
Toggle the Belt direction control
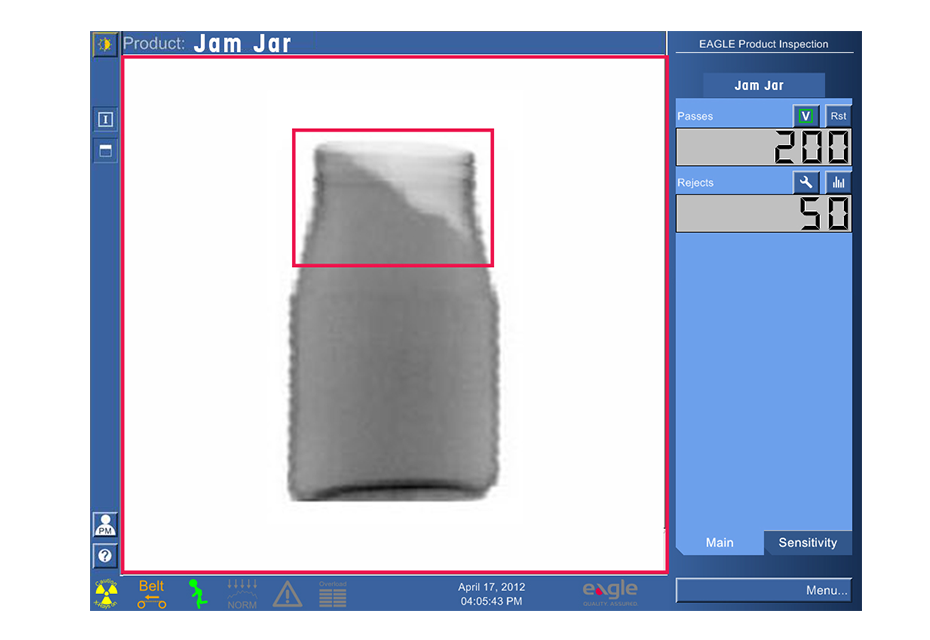(152, 593)
